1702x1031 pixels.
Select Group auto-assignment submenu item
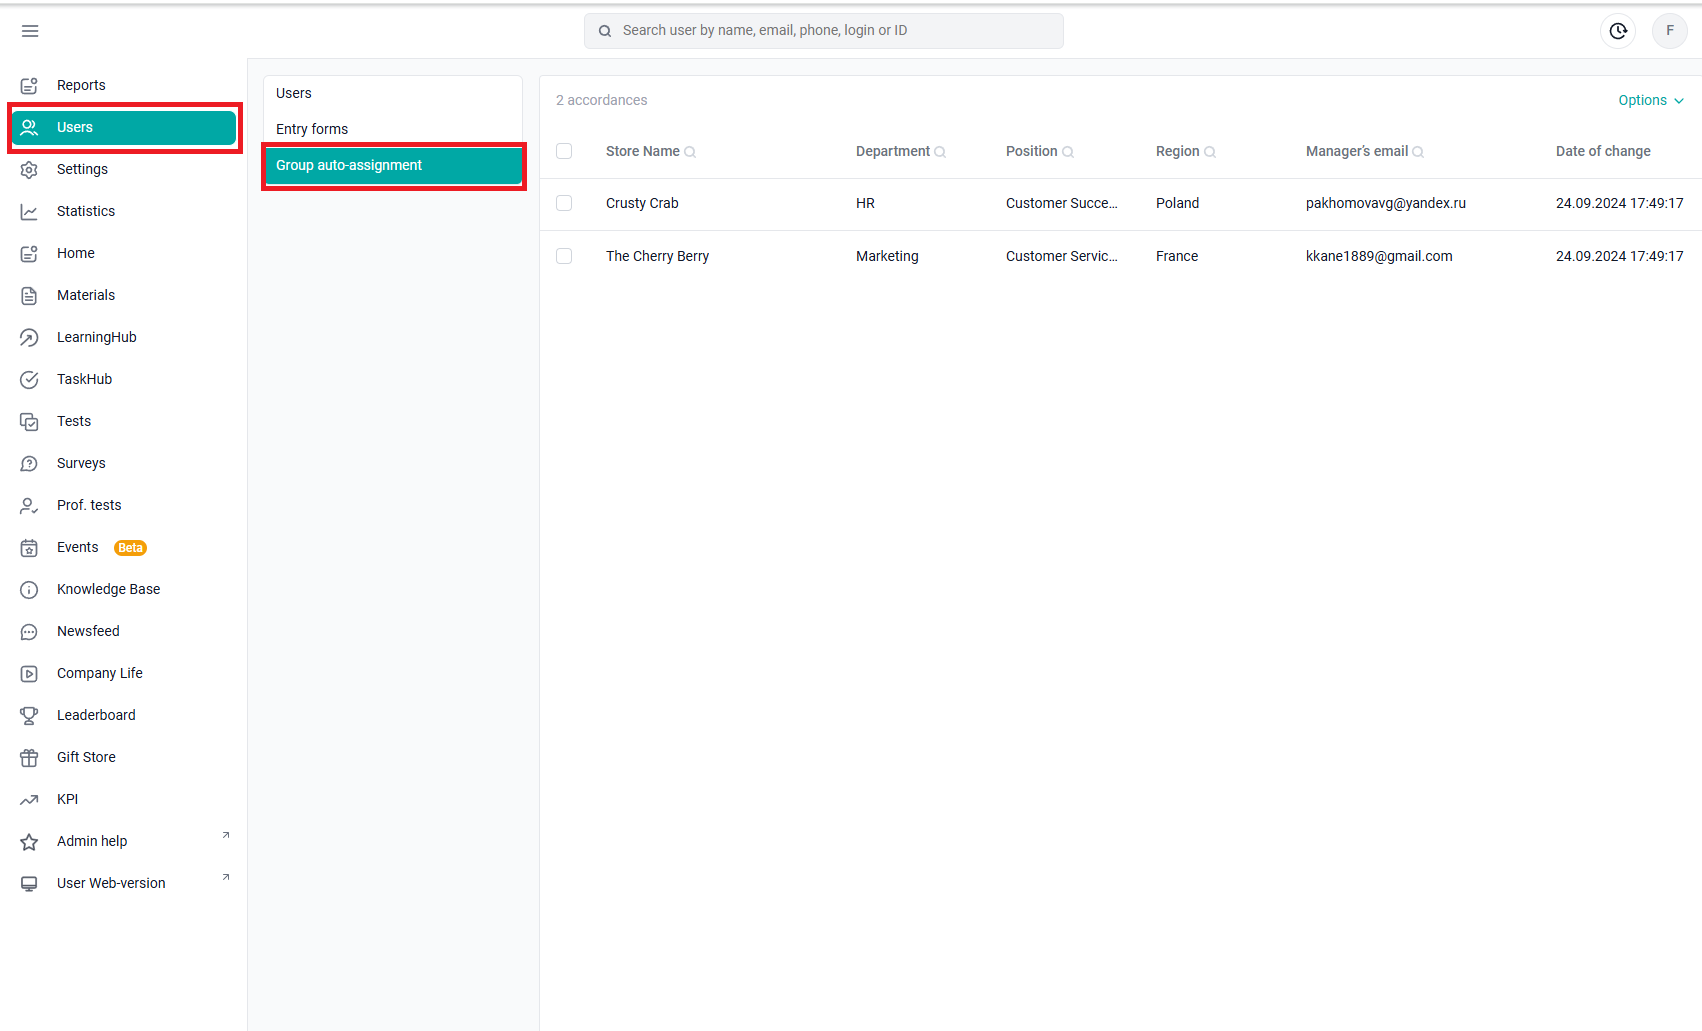pos(393,165)
